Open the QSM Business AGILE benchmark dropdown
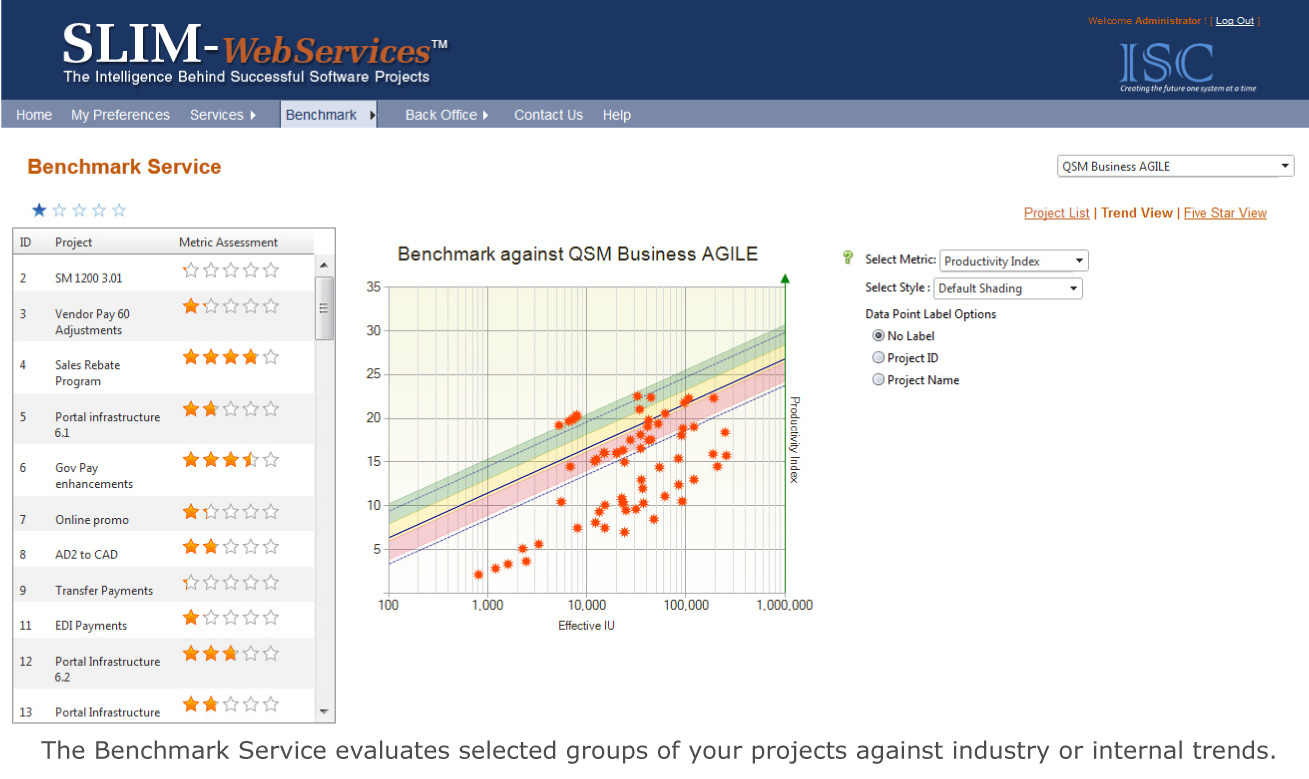Image resolution: width=1309 pixels, height=779 pixels. pos(1176,166)
